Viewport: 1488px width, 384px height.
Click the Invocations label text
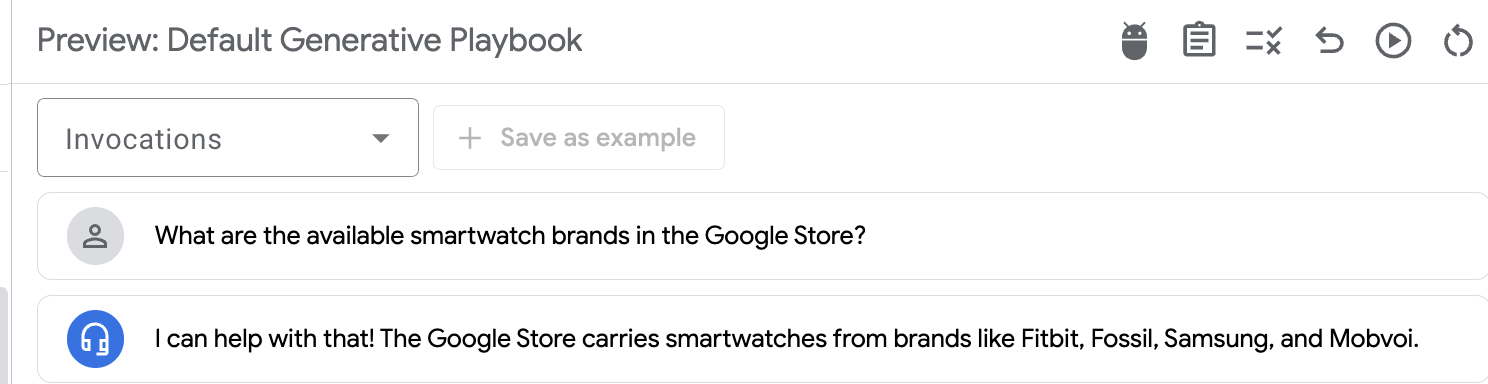143,139
